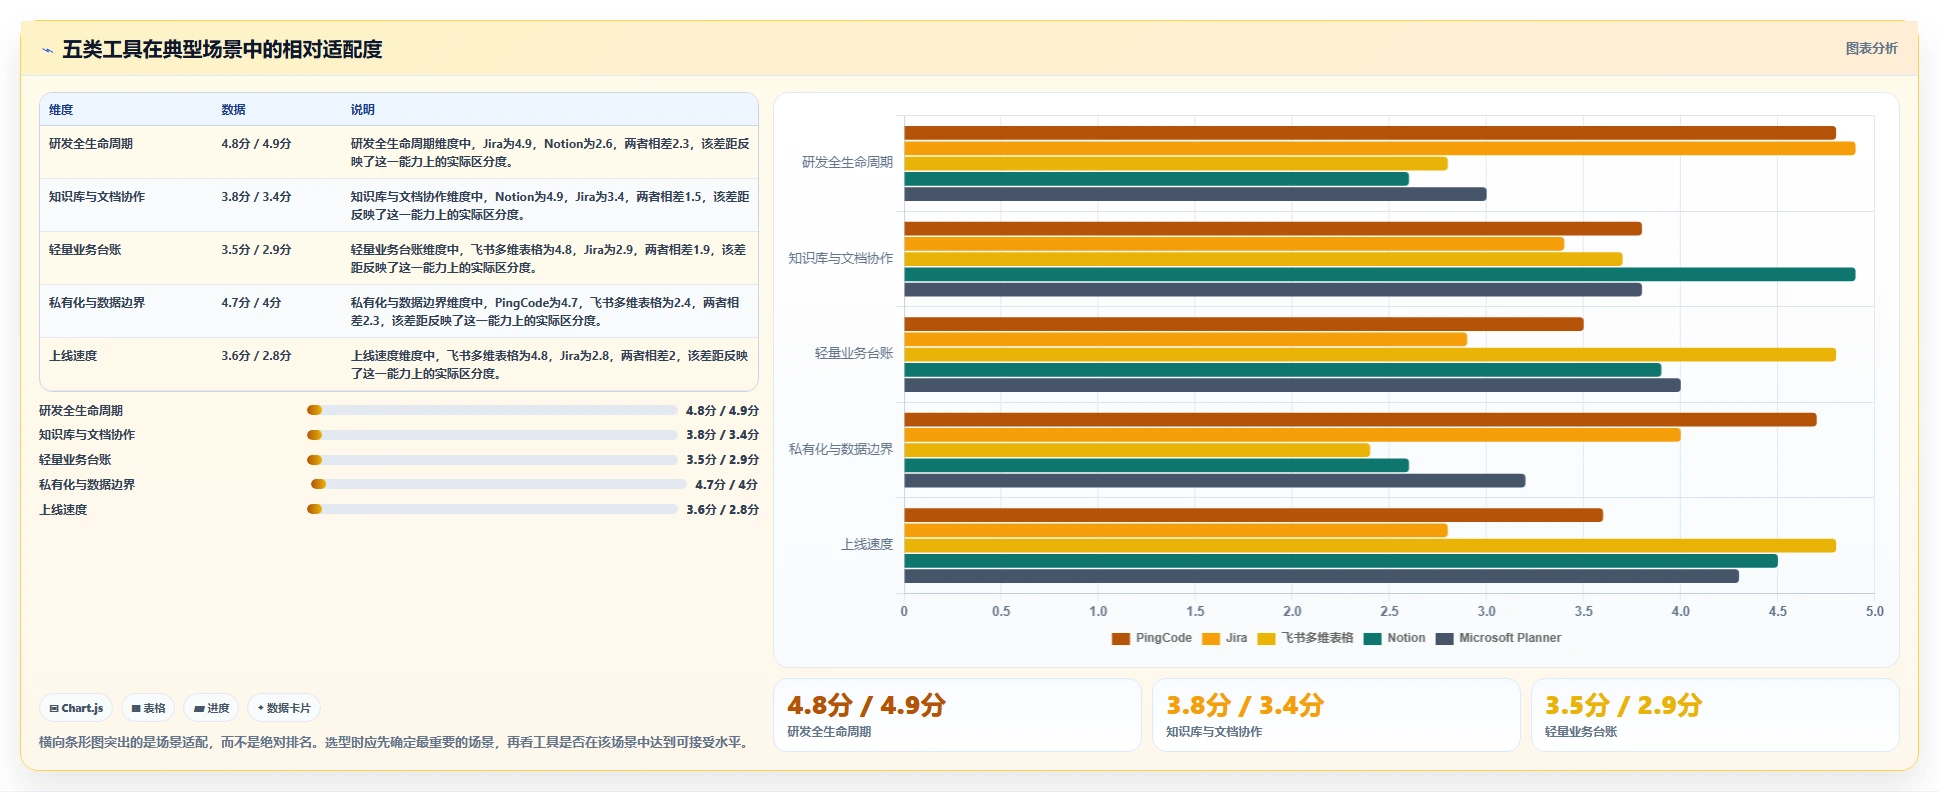Open the 轻量业务台账 data card

[1715, 715]
